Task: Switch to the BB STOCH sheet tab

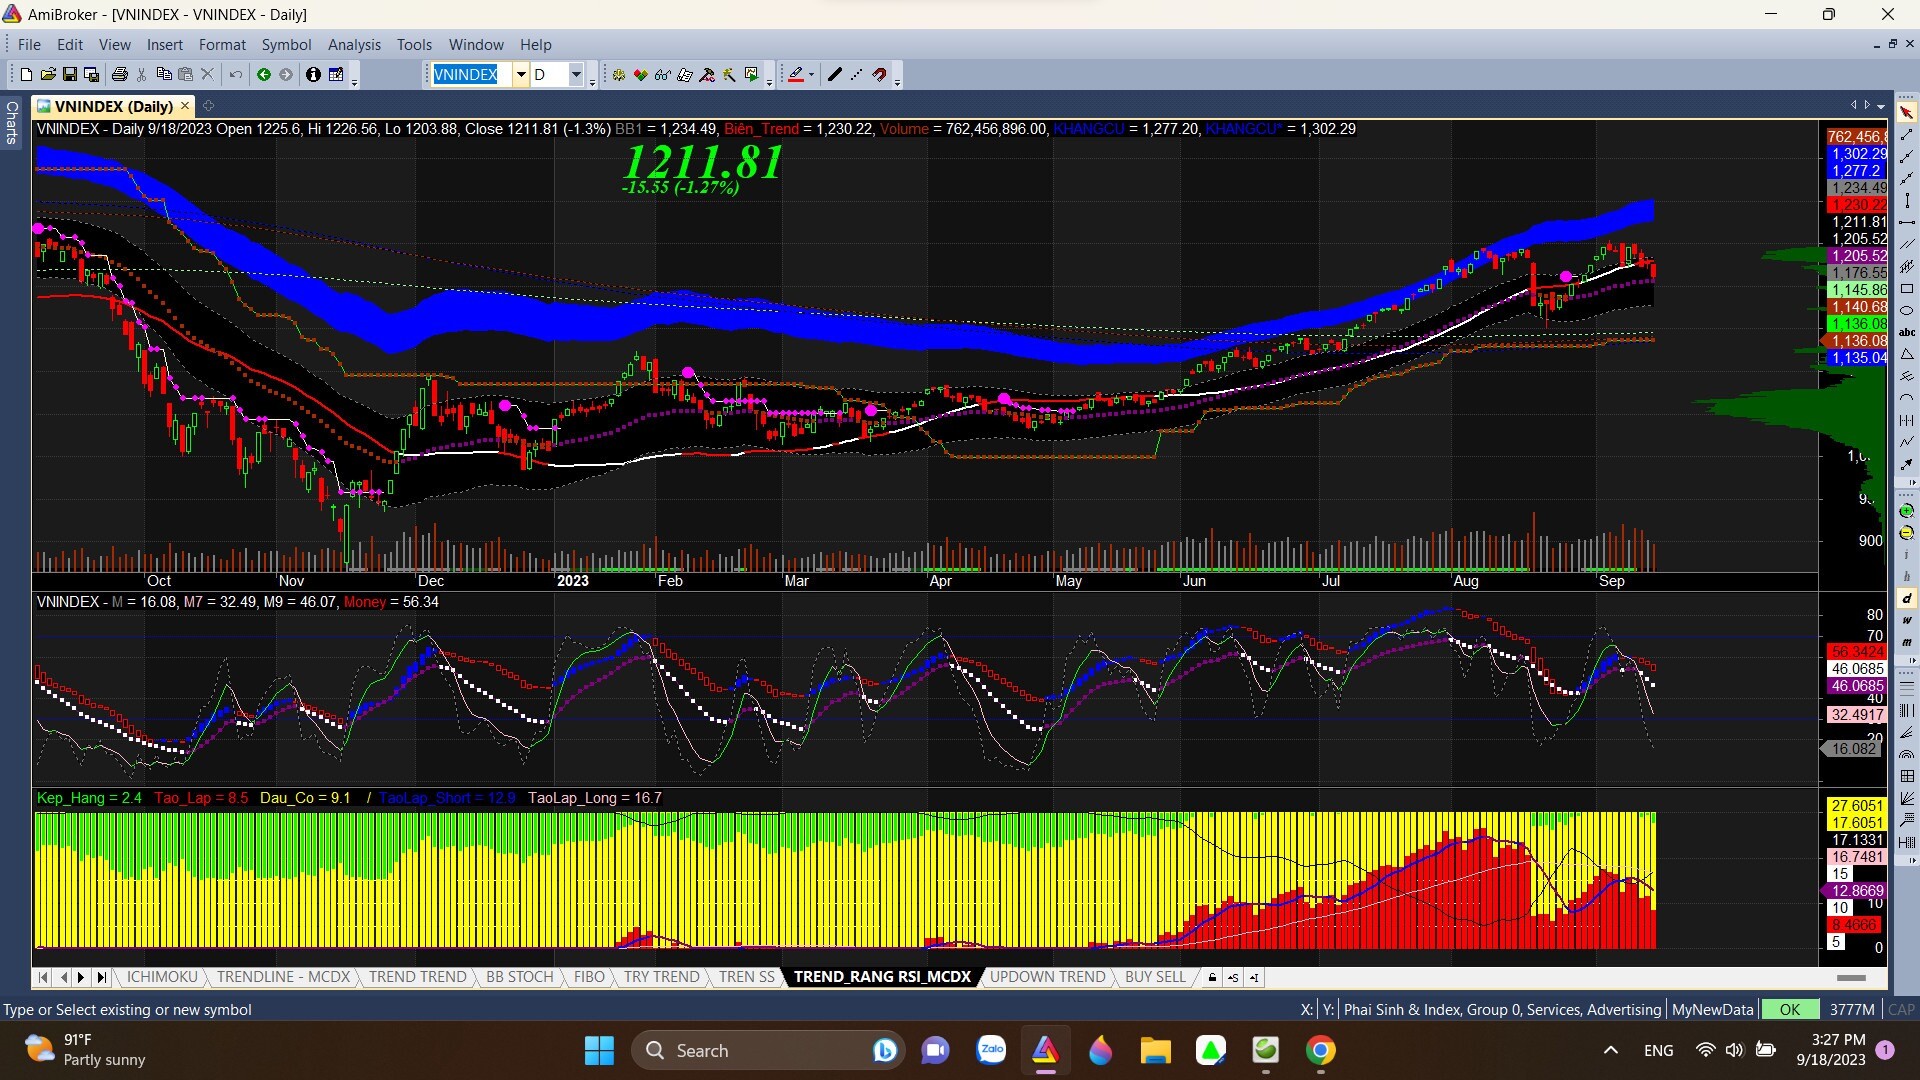Action: click(519, 977)
